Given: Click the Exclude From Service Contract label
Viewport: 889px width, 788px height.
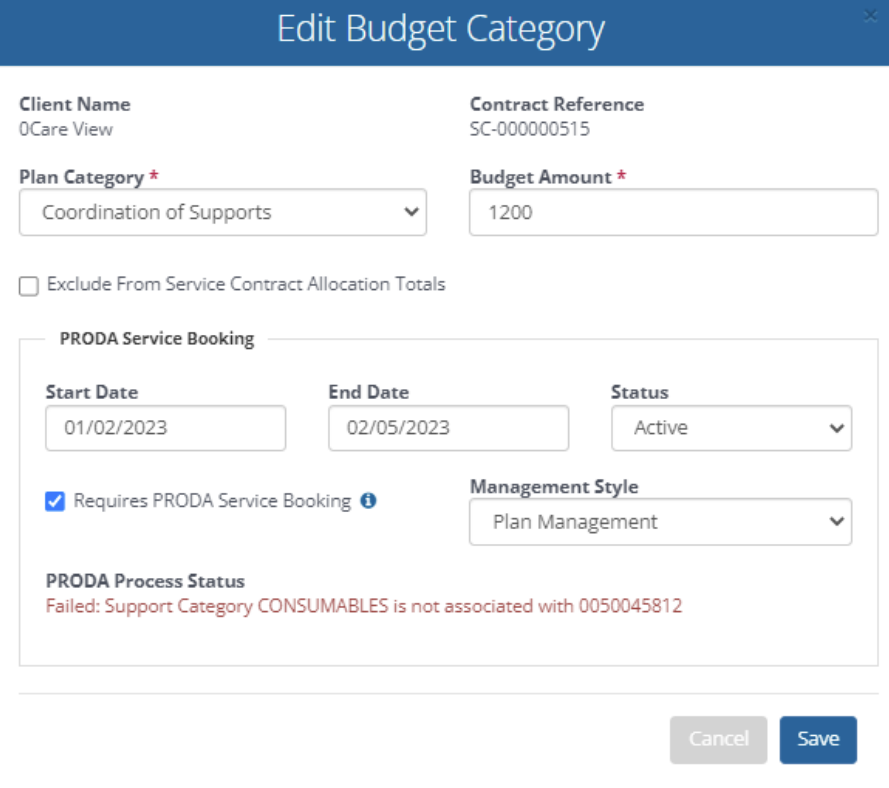Looking at the screenshot, I should (246, 284).
